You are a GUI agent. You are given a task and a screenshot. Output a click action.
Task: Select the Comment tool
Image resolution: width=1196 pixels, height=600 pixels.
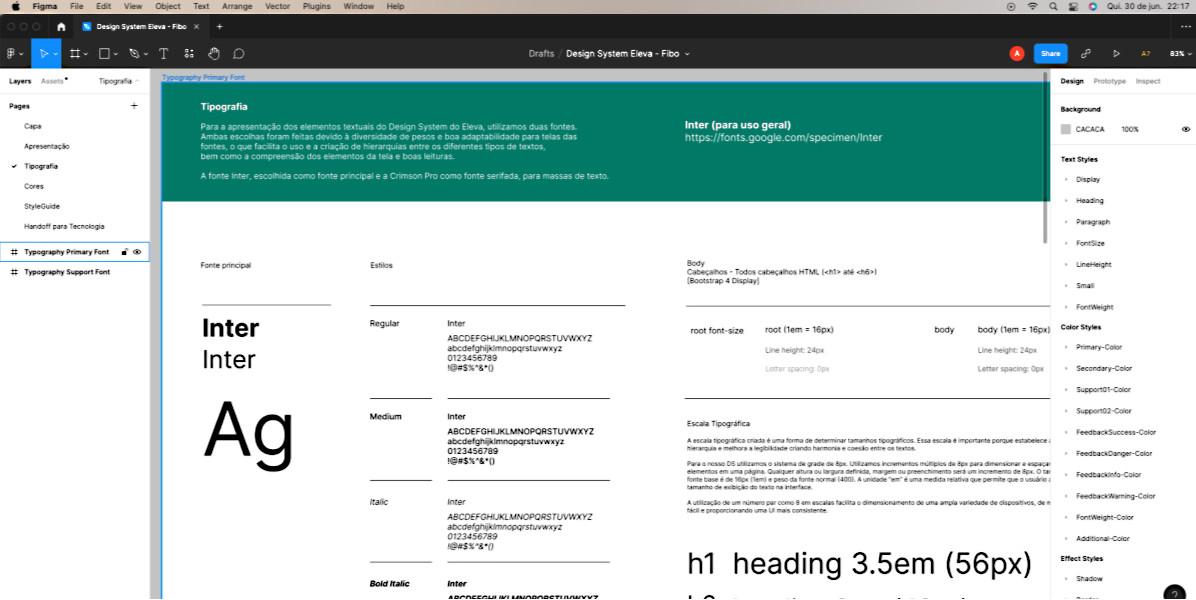click(239, 53)
